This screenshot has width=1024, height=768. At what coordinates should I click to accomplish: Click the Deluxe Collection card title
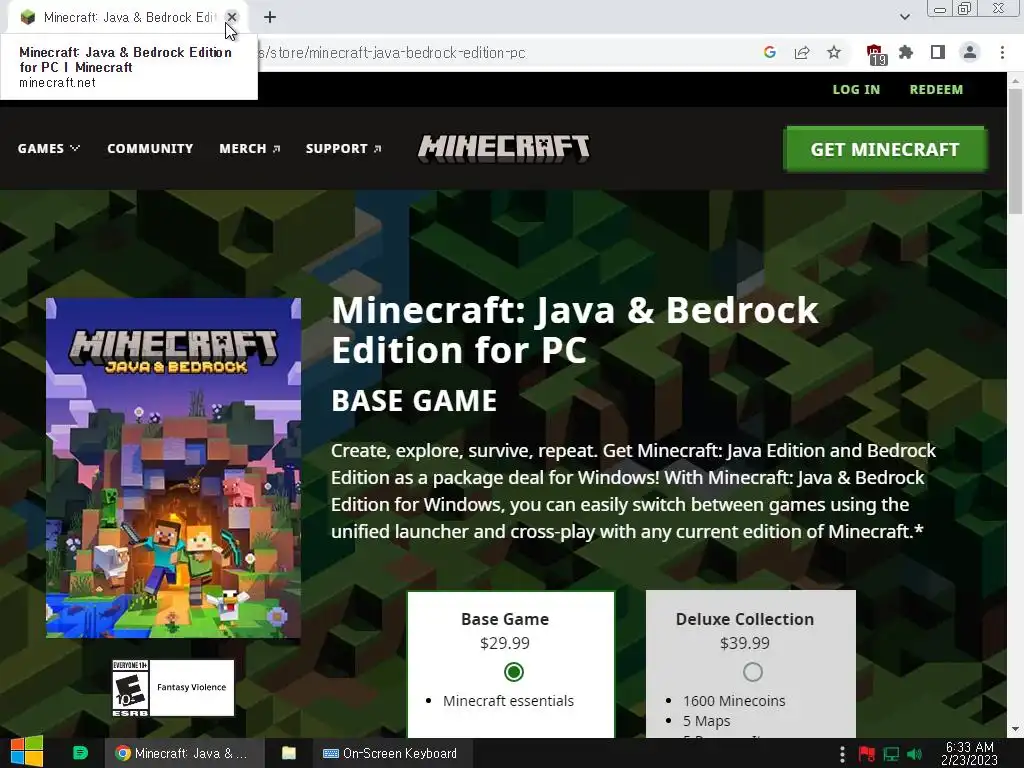[x=744, y=619]
